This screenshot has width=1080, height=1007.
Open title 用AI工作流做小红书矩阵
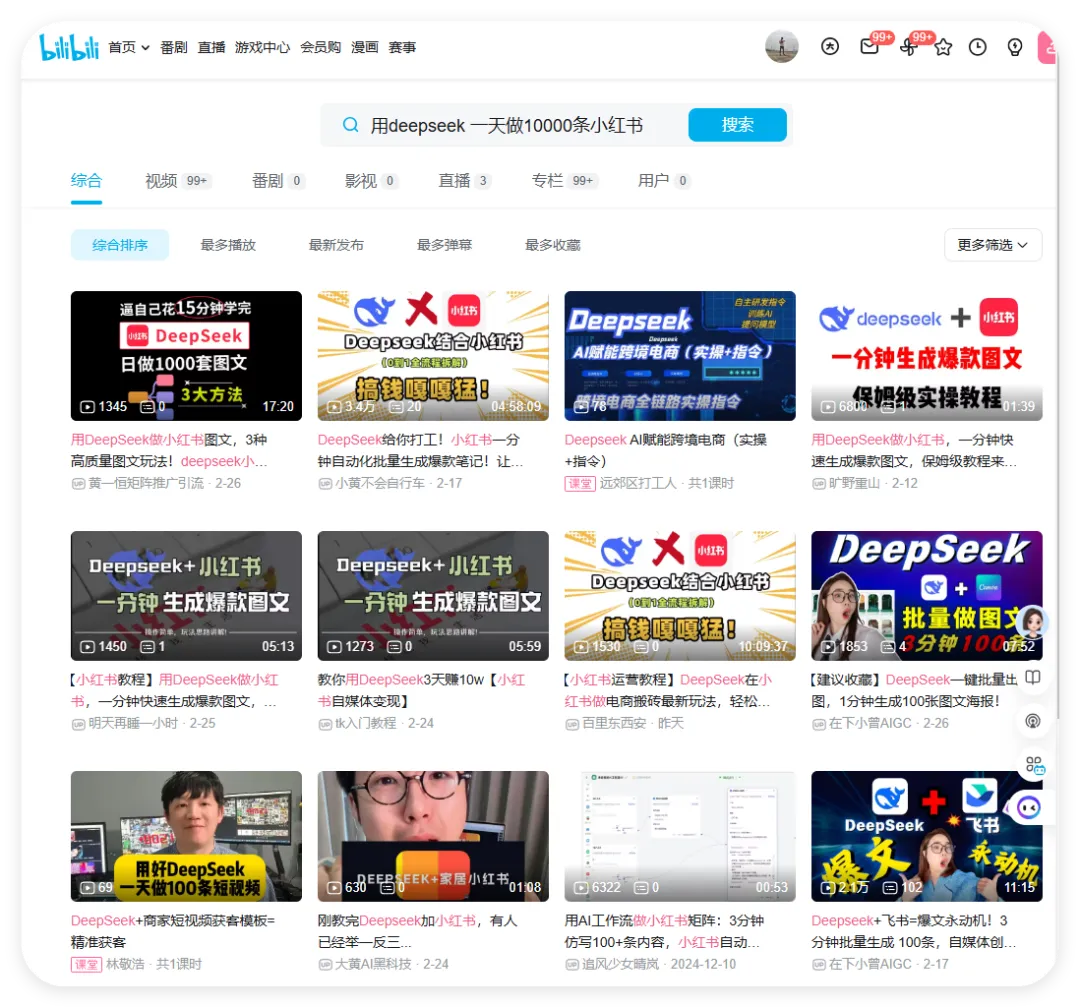[664, 931]
